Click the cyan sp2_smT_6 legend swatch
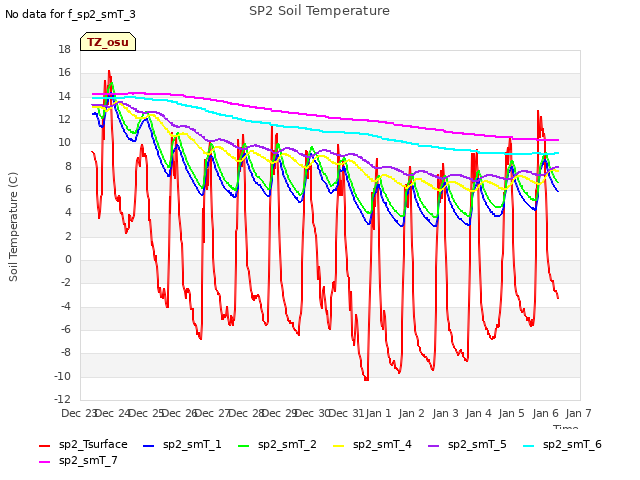The height and width of the screenshot is (480, 640). click(529, 445)
